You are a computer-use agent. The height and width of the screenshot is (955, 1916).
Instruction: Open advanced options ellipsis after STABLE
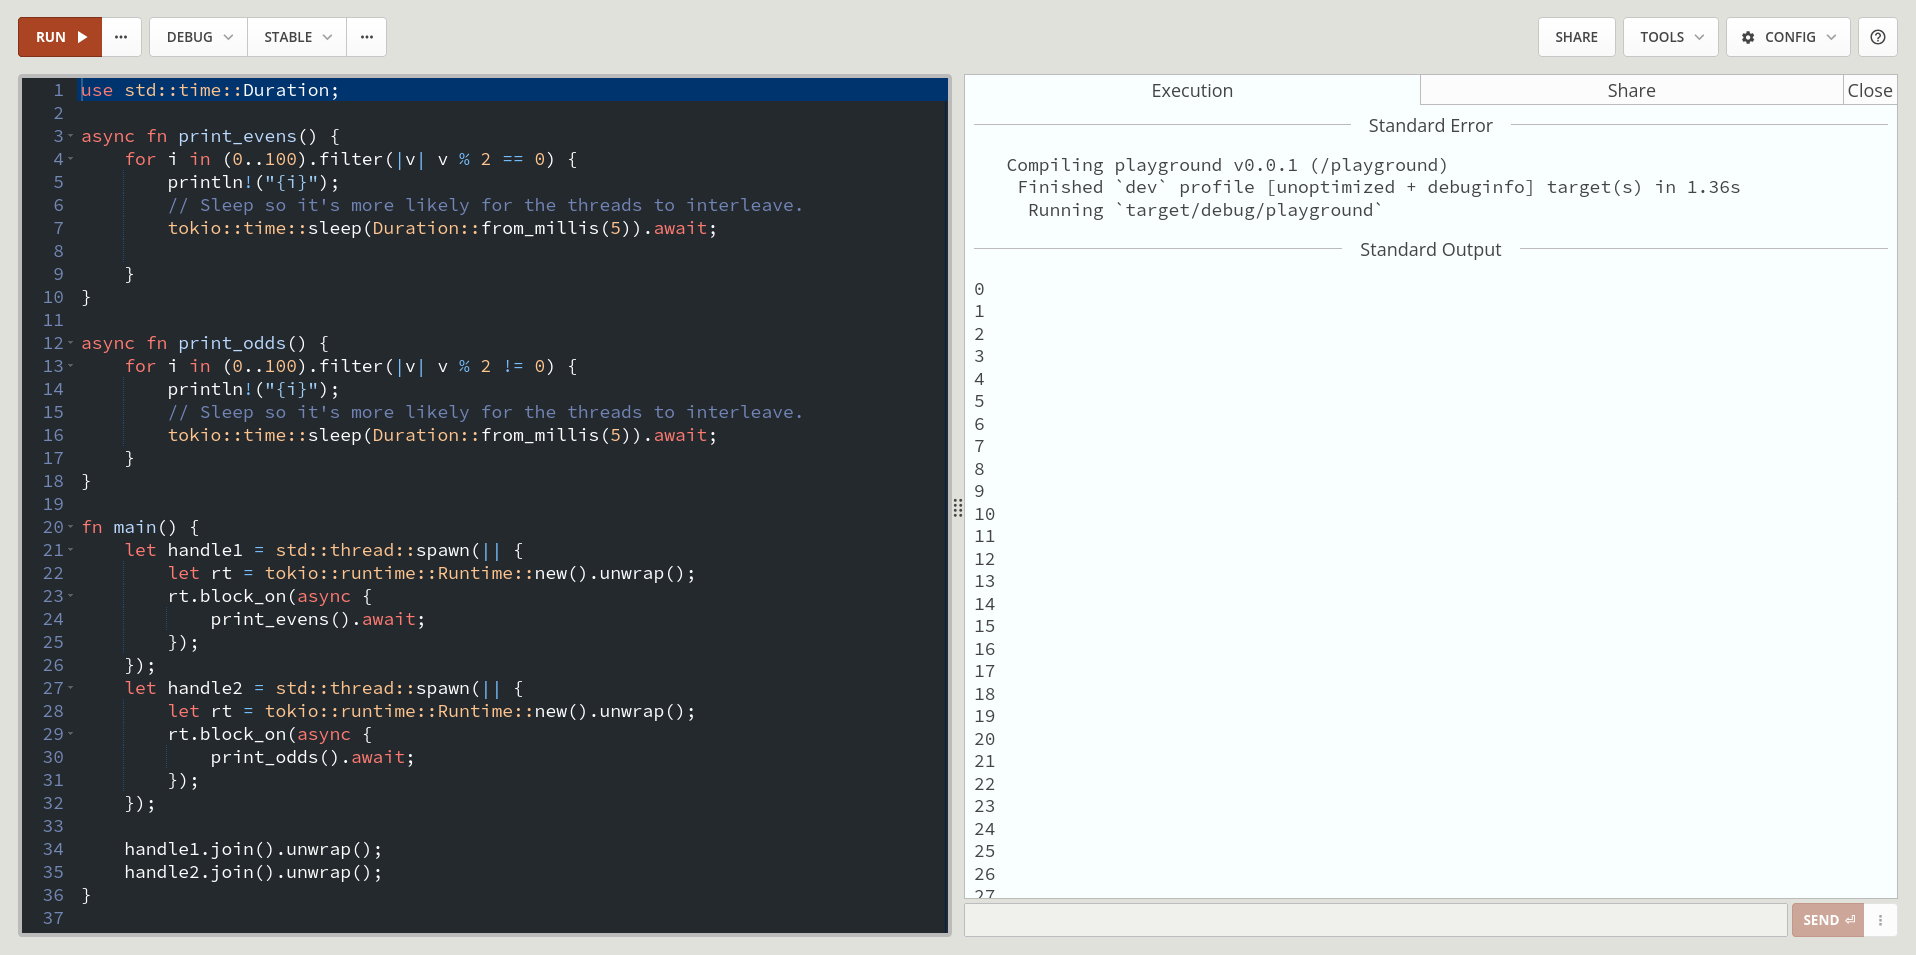tap(367, 37)
